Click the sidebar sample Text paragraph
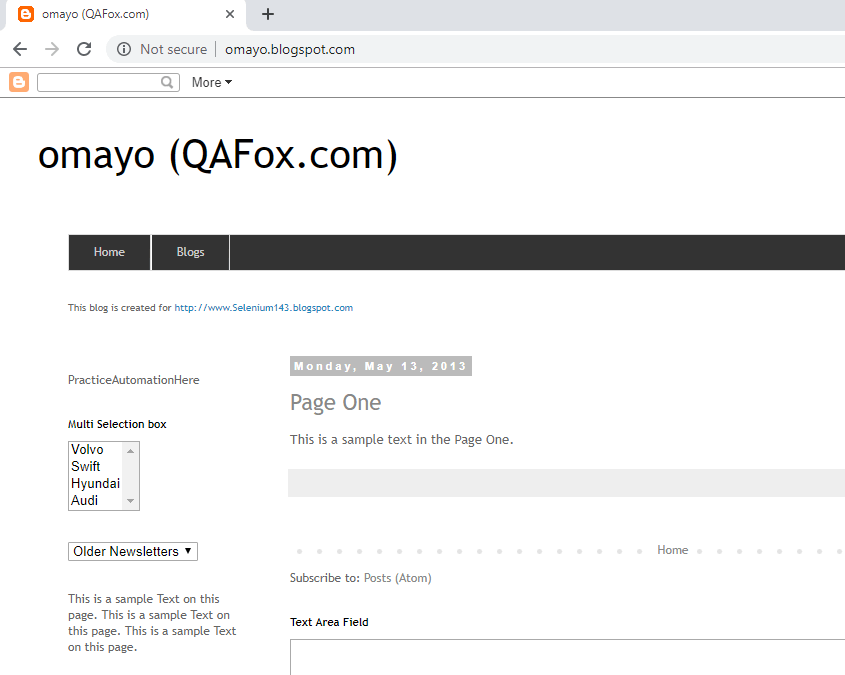Viewport: 845px width, 675px height. point(152,623)
